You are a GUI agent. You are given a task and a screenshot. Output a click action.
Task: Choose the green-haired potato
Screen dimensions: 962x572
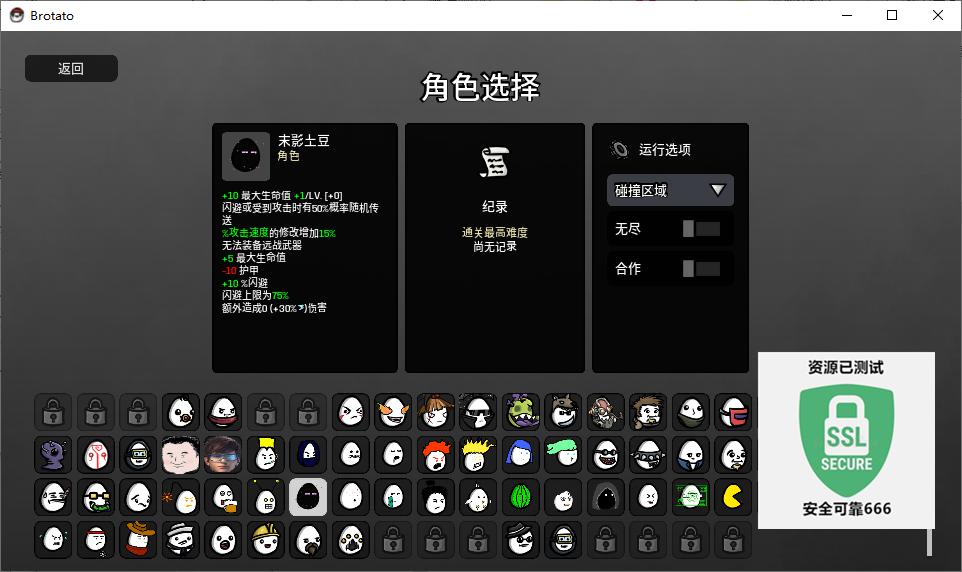563,455
